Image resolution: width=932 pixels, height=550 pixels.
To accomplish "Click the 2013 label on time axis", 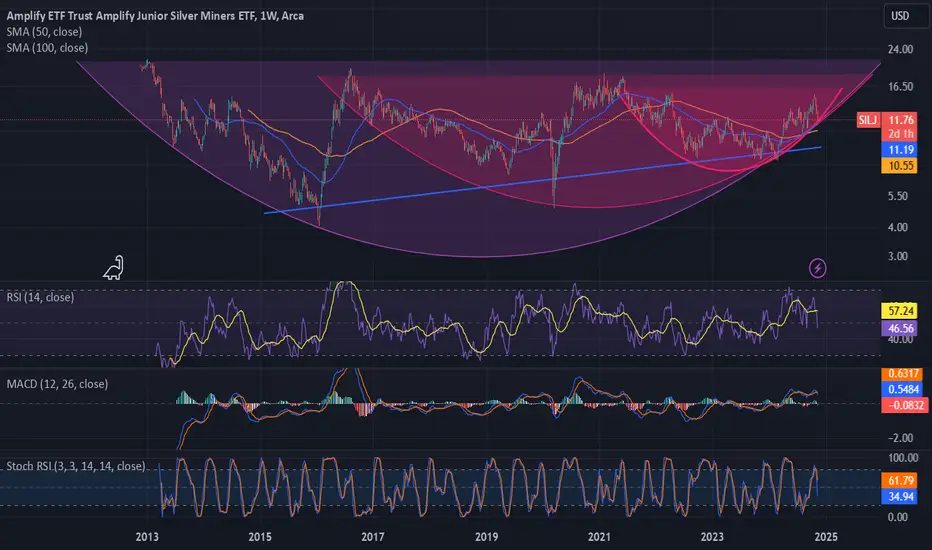I will (147, 537).
